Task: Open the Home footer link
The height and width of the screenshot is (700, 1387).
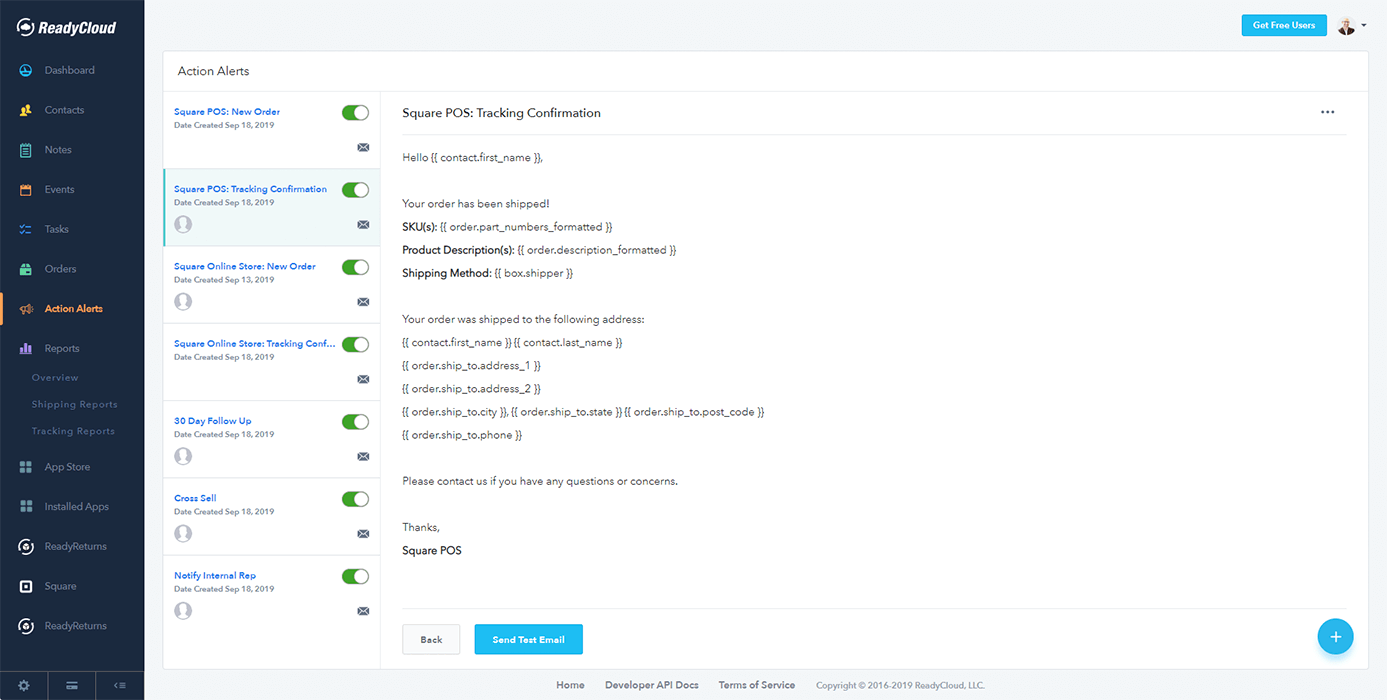Action: pyautogui.click(x=570, y=685)
